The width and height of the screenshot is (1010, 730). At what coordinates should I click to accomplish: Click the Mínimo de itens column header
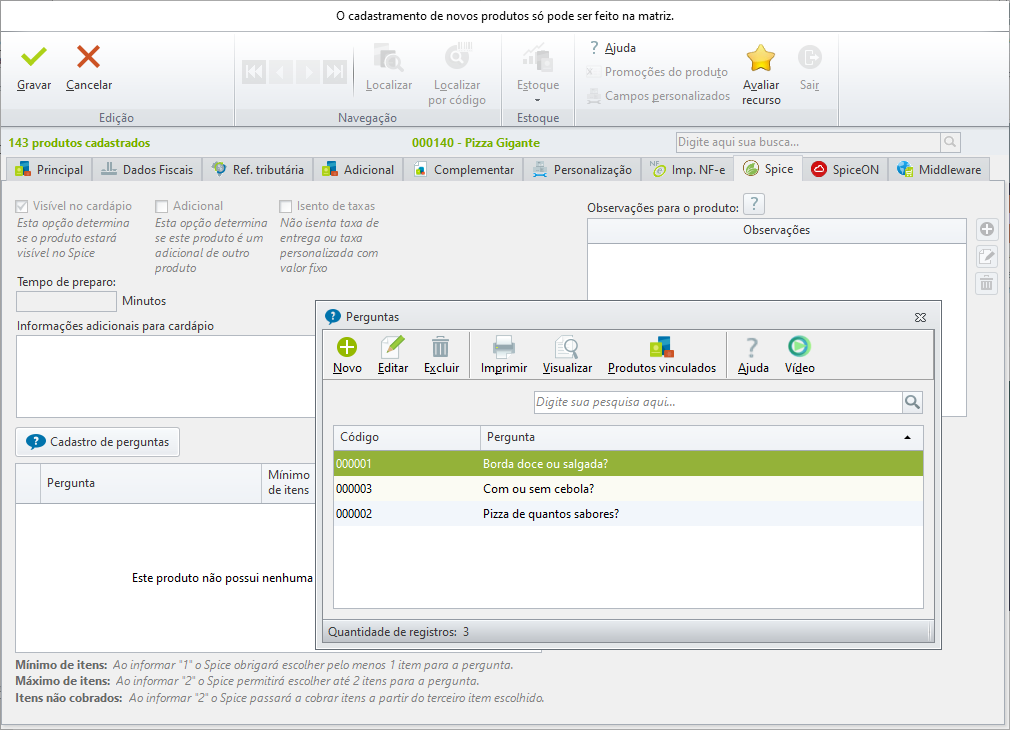(289, 482)
